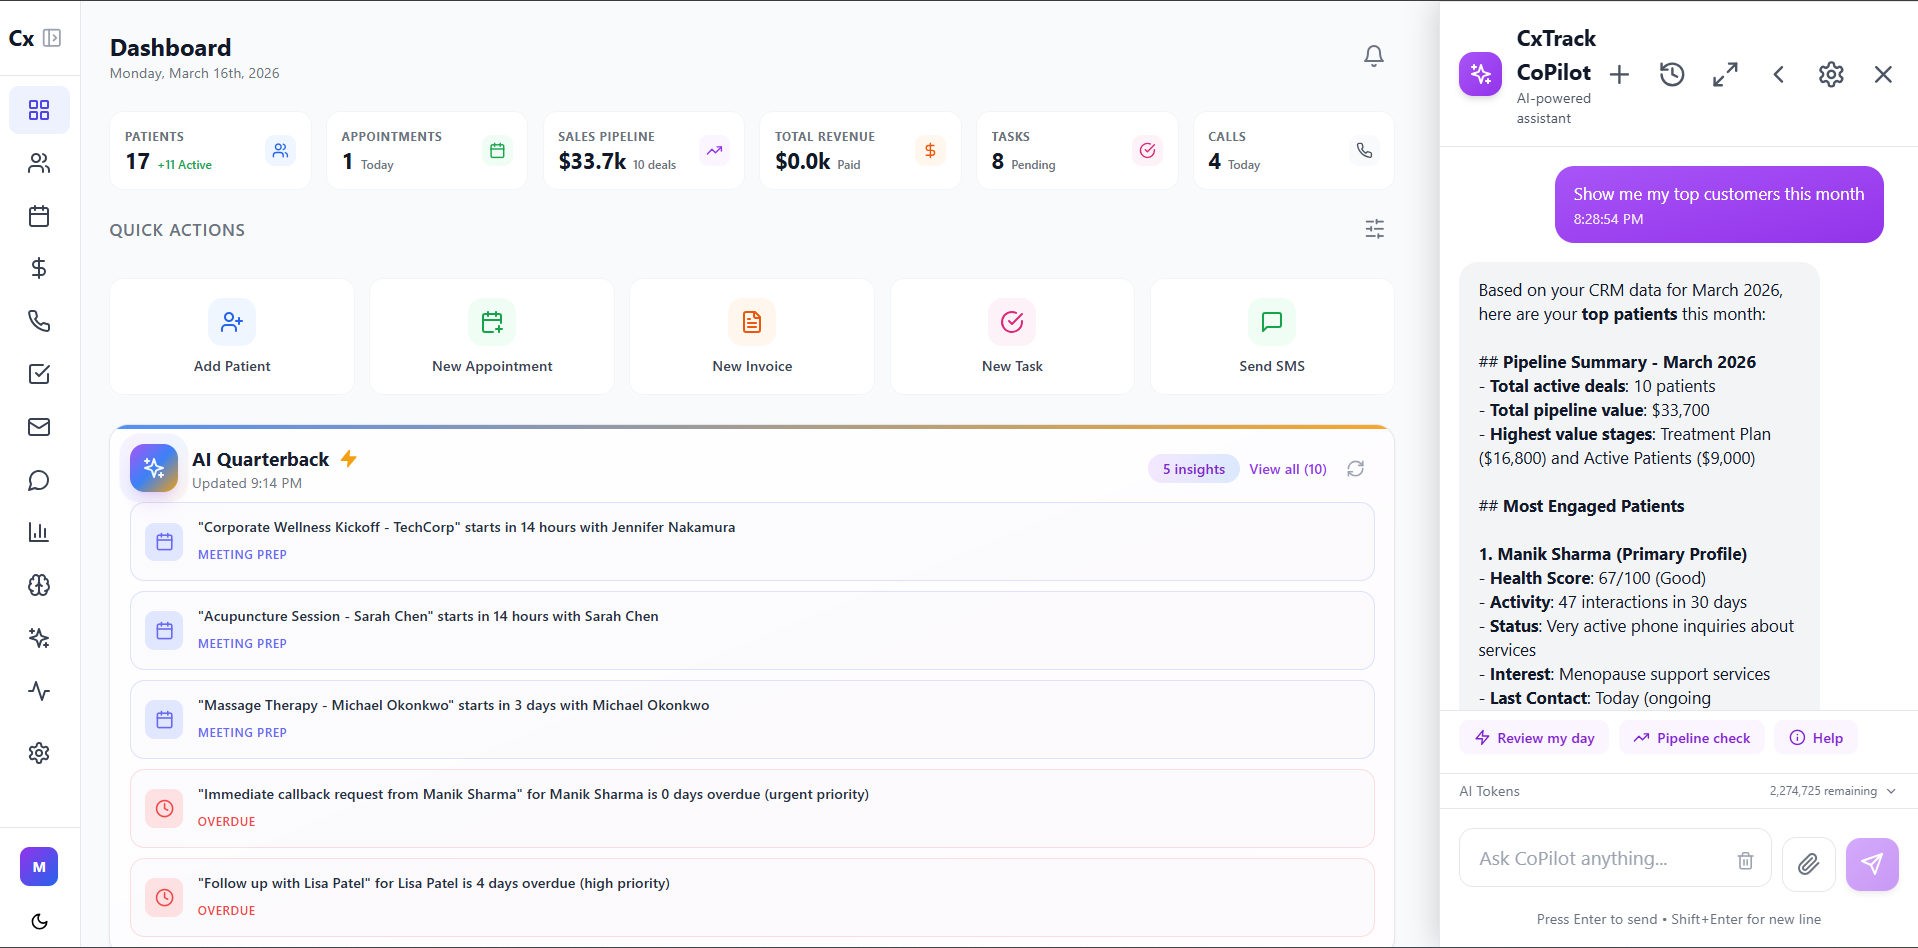
Task: Open the Email inbox envelope icon
Action: click(x=39, y=427)
